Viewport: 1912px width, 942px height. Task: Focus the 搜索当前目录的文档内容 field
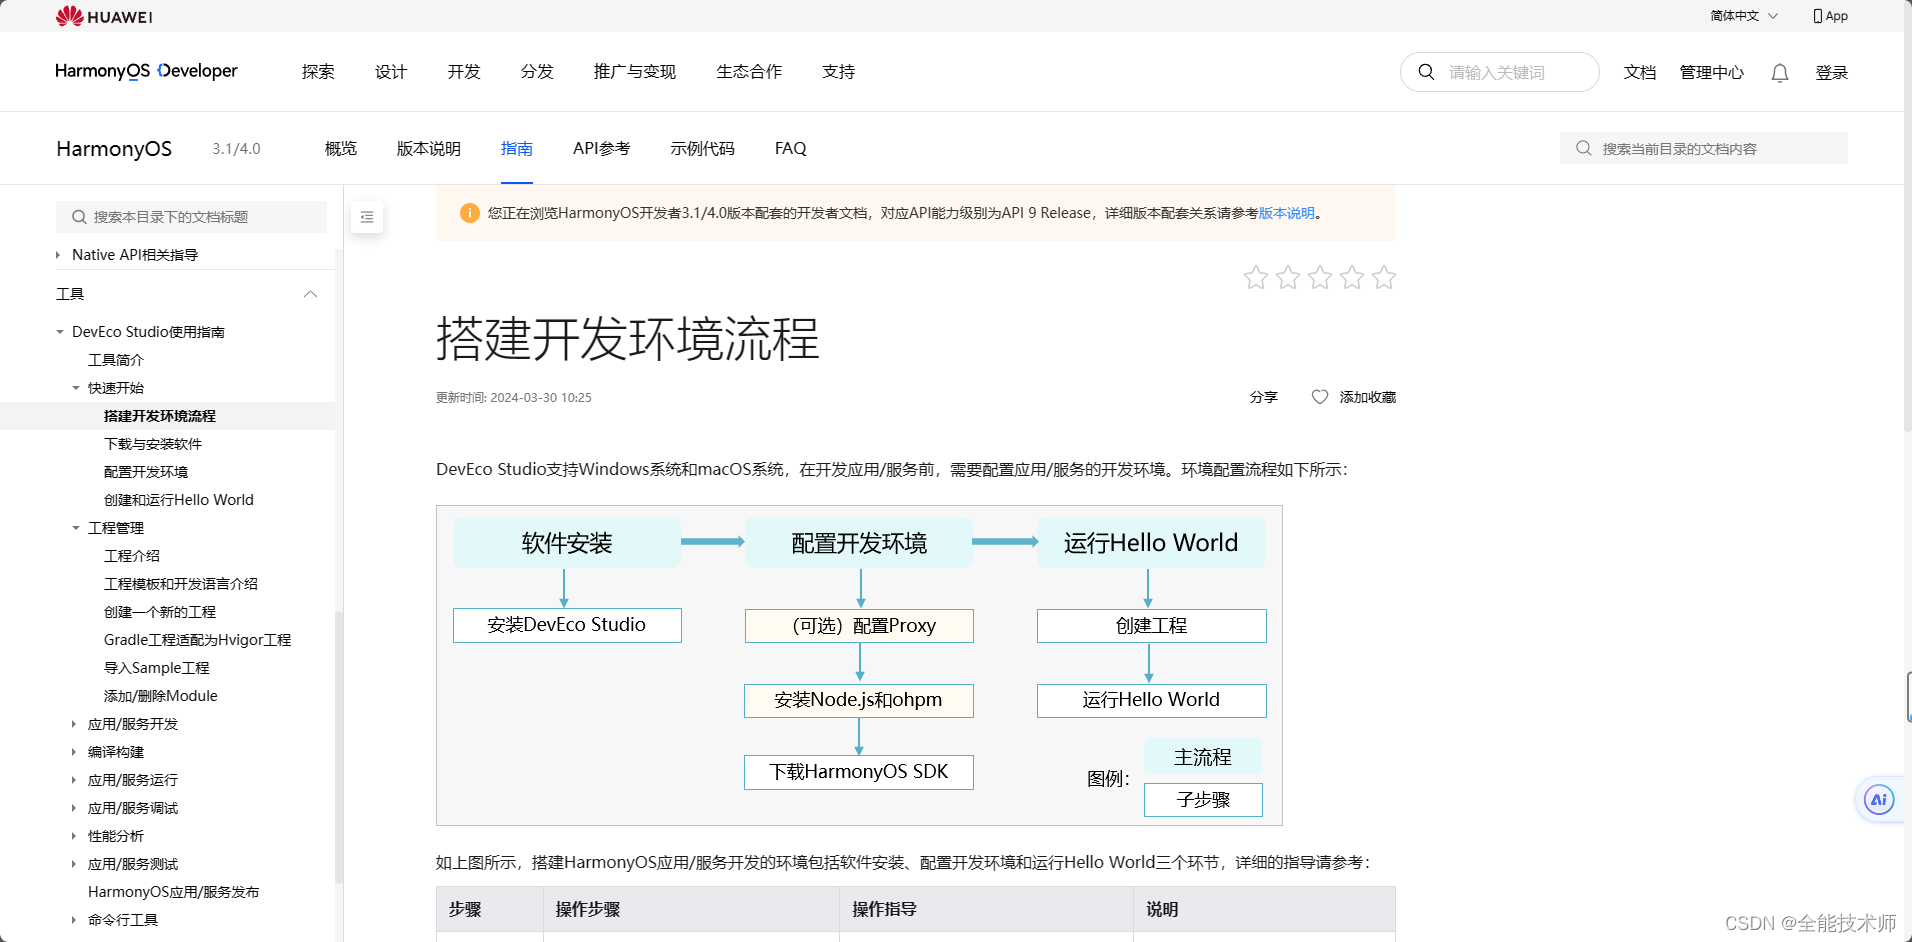point(1704,148)
